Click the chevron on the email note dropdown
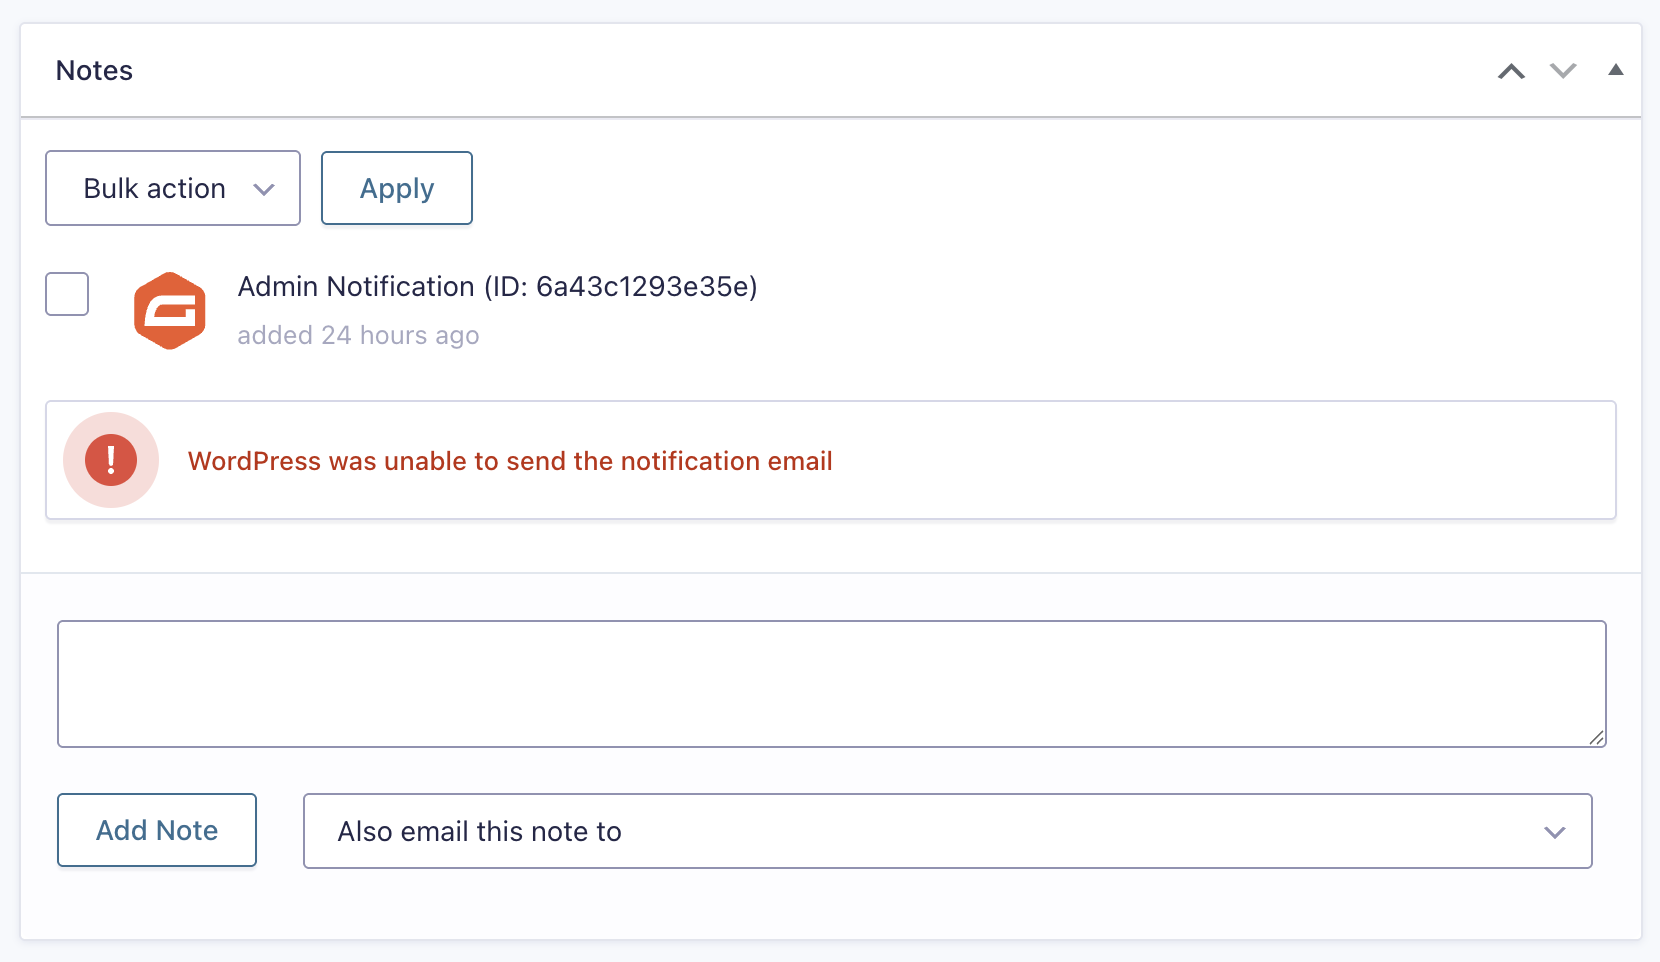The width and height of the screenshot is (1660, 962). tap(1554, 832)
